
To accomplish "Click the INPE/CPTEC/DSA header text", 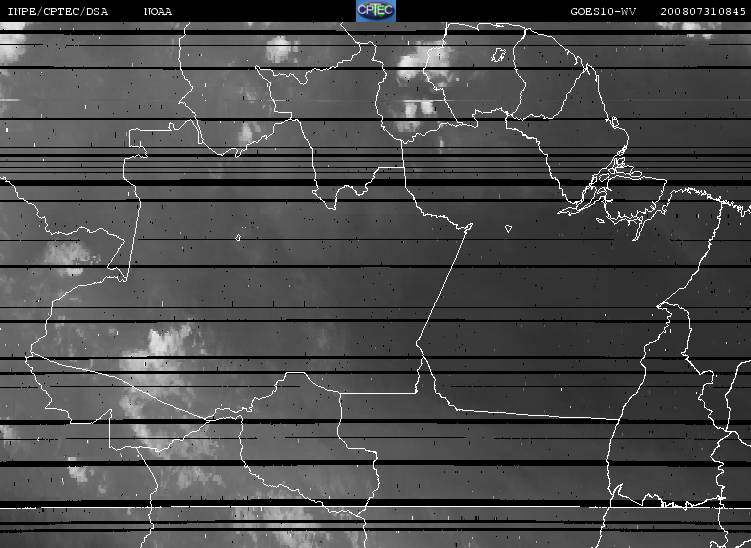I will click(58, 11).
